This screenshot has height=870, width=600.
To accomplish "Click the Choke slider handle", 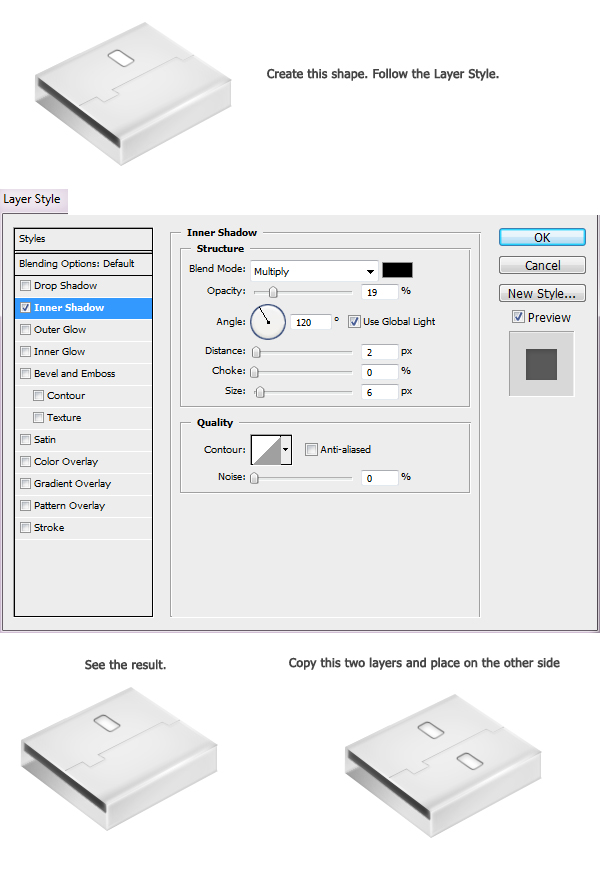I will 254,372.
